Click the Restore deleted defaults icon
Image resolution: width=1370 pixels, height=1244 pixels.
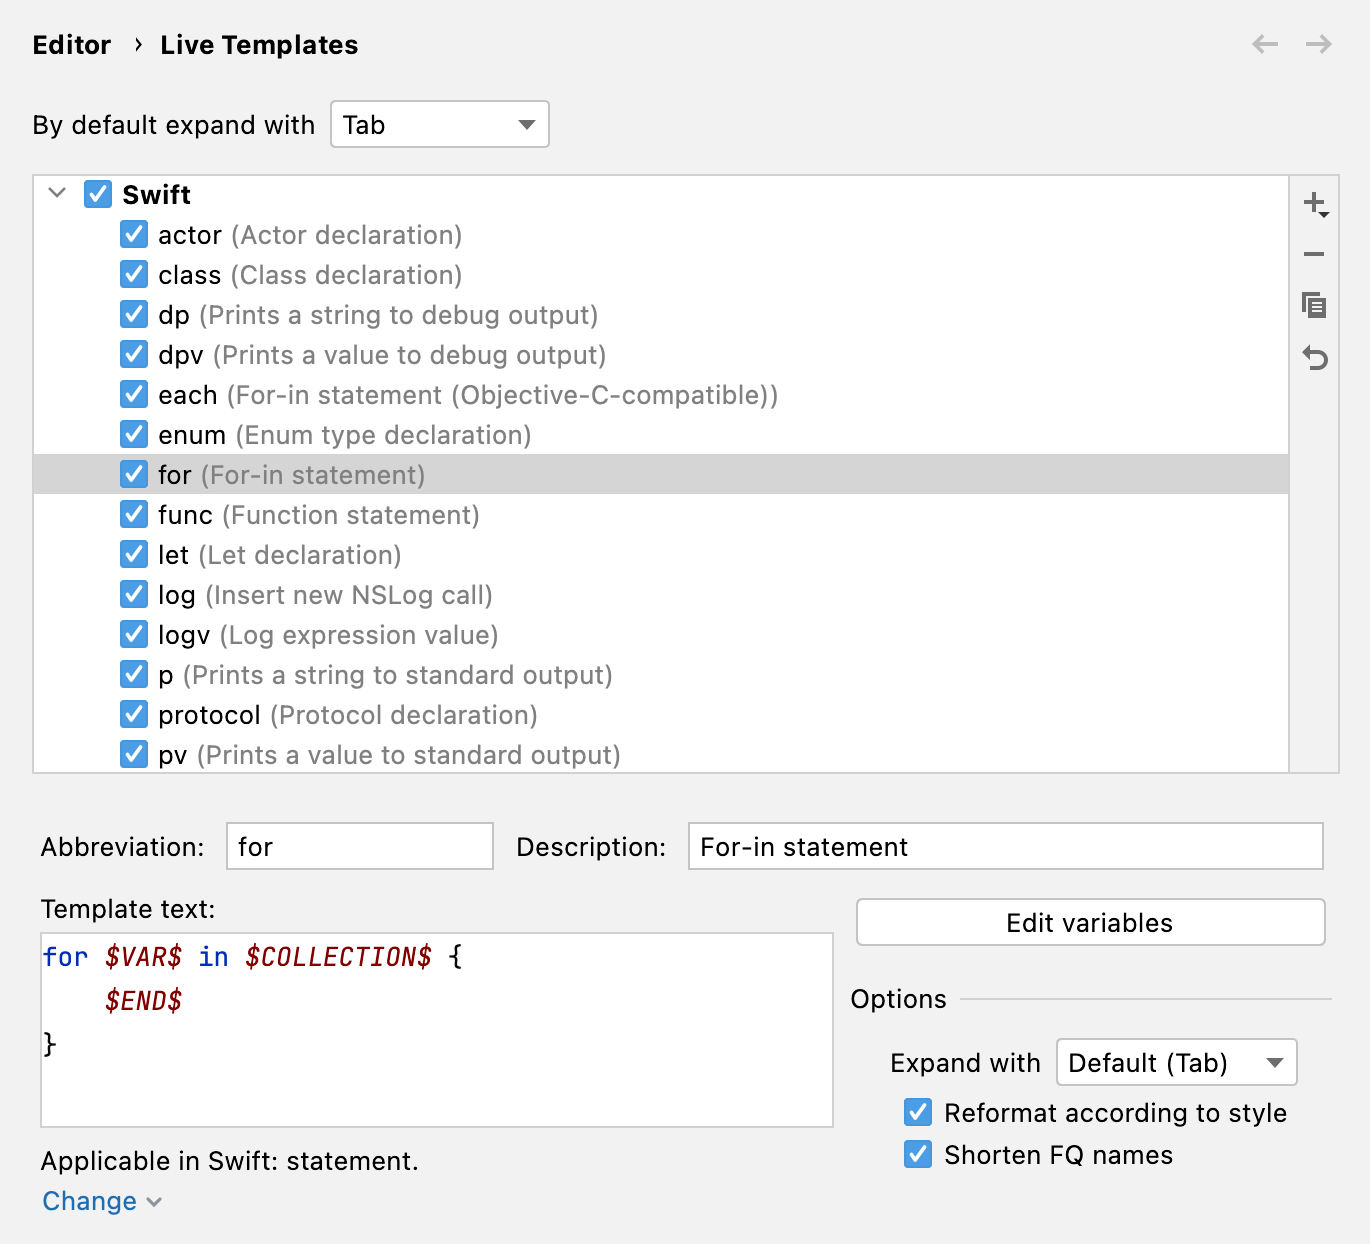[1314, 357]
